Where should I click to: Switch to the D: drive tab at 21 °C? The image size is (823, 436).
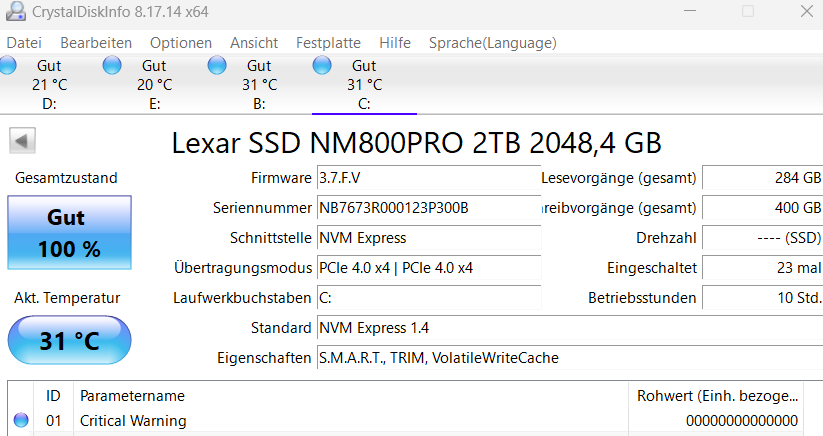pyautogui.click(x=50, y=84)
